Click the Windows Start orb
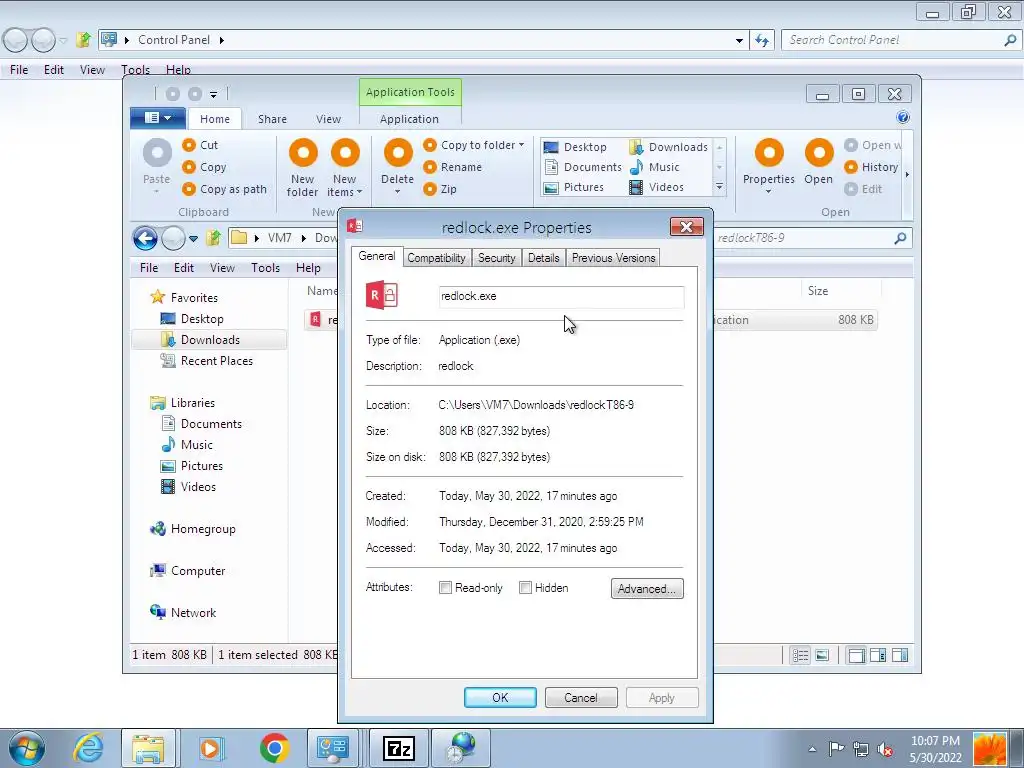This screenshot has height=768, width=1024. pyautogui.click(x=27, y=748)
